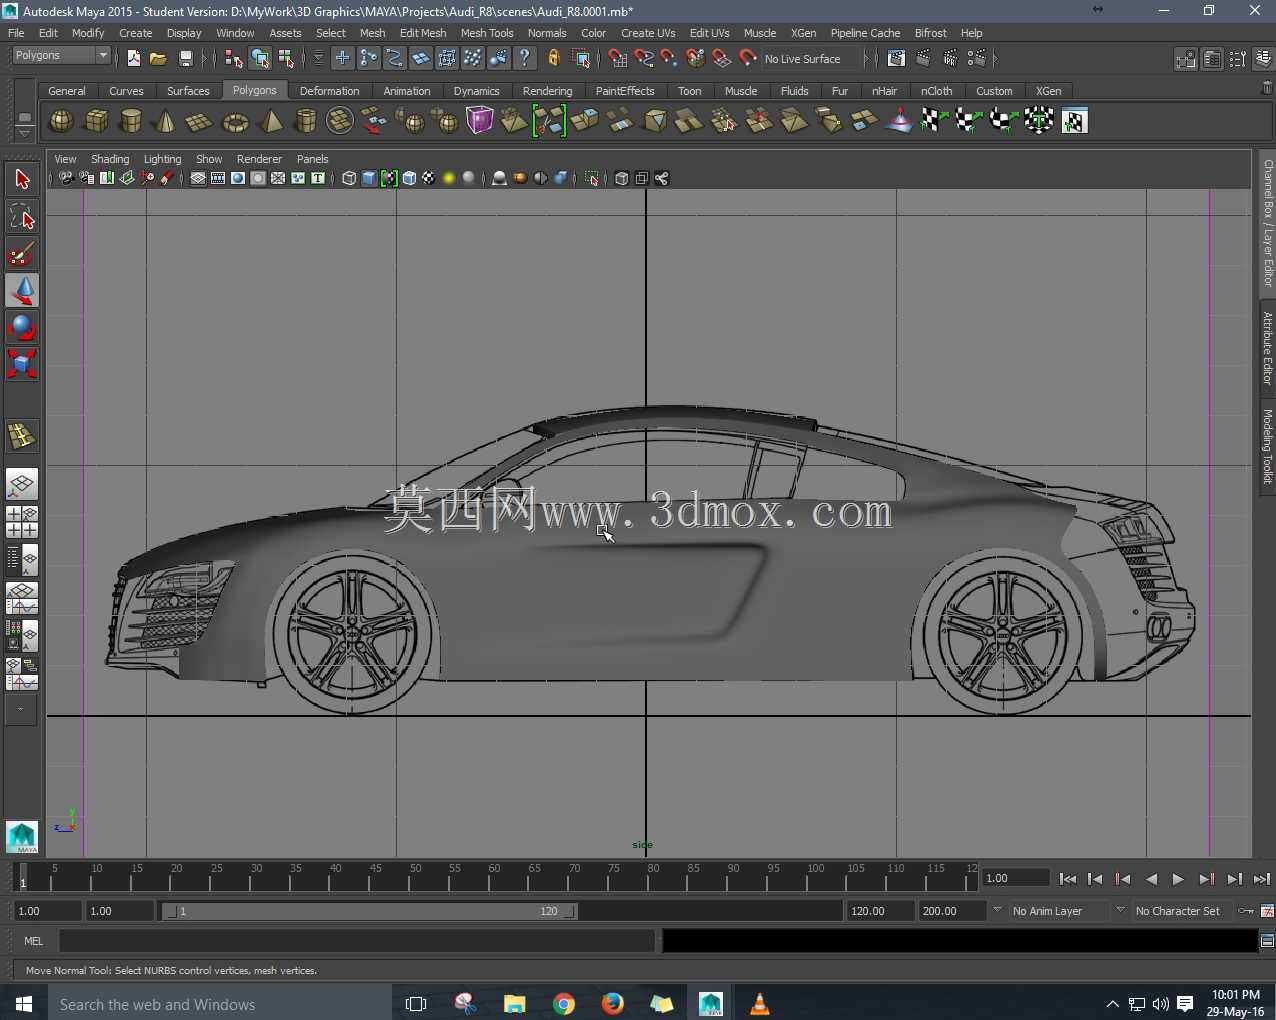Create a polygon cone from the shelf
This screenshot has width=1276, height=1020.
pyautogui.click(x=165, y=121)
